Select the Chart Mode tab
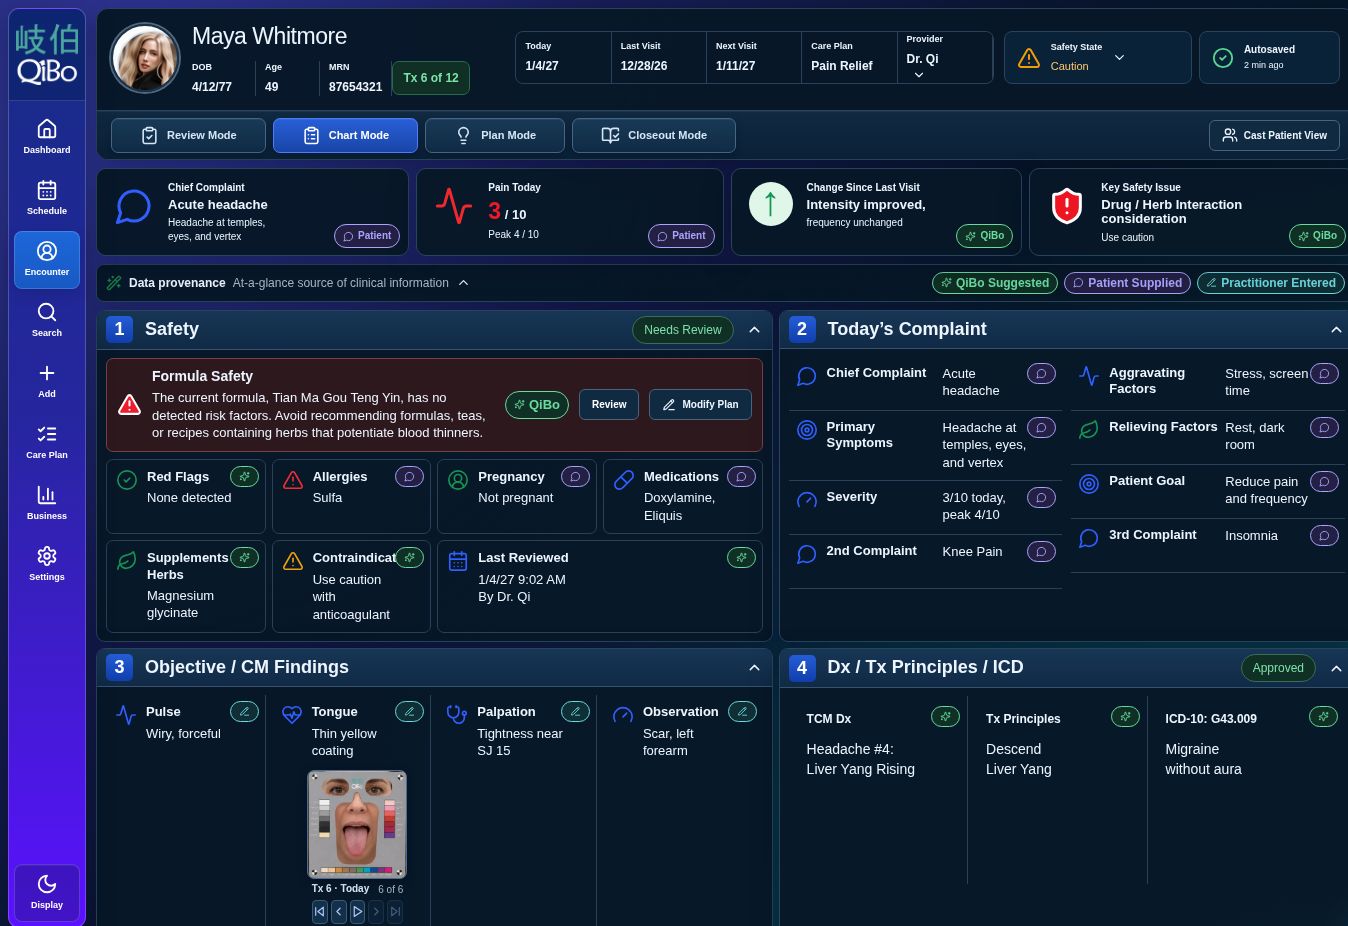Viewport: 1348px width, 926px height. [x=345, y=135]
